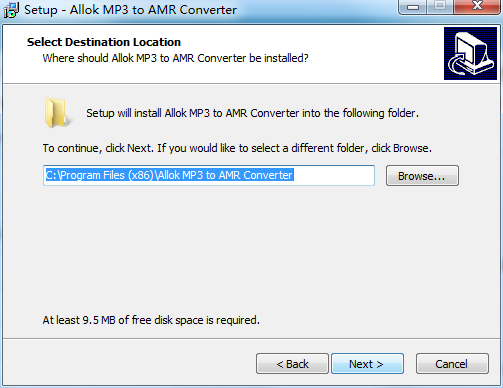
Task: Click blank space inside destination folder field
Action: tap(333, 175)
